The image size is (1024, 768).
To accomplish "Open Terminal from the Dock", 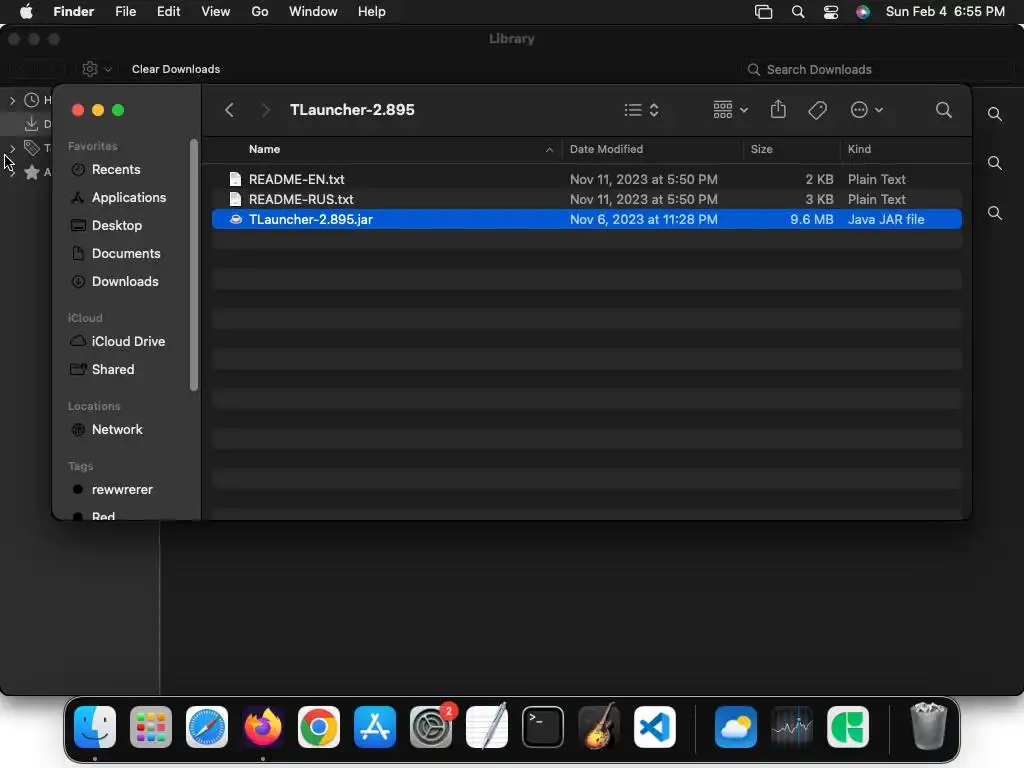I will click(543, 727).
